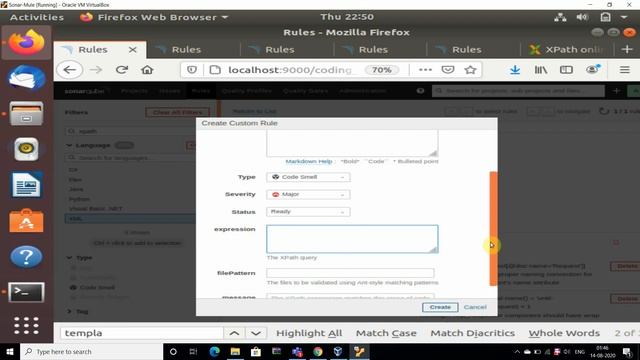Open page actions three-dot menu

425,70
